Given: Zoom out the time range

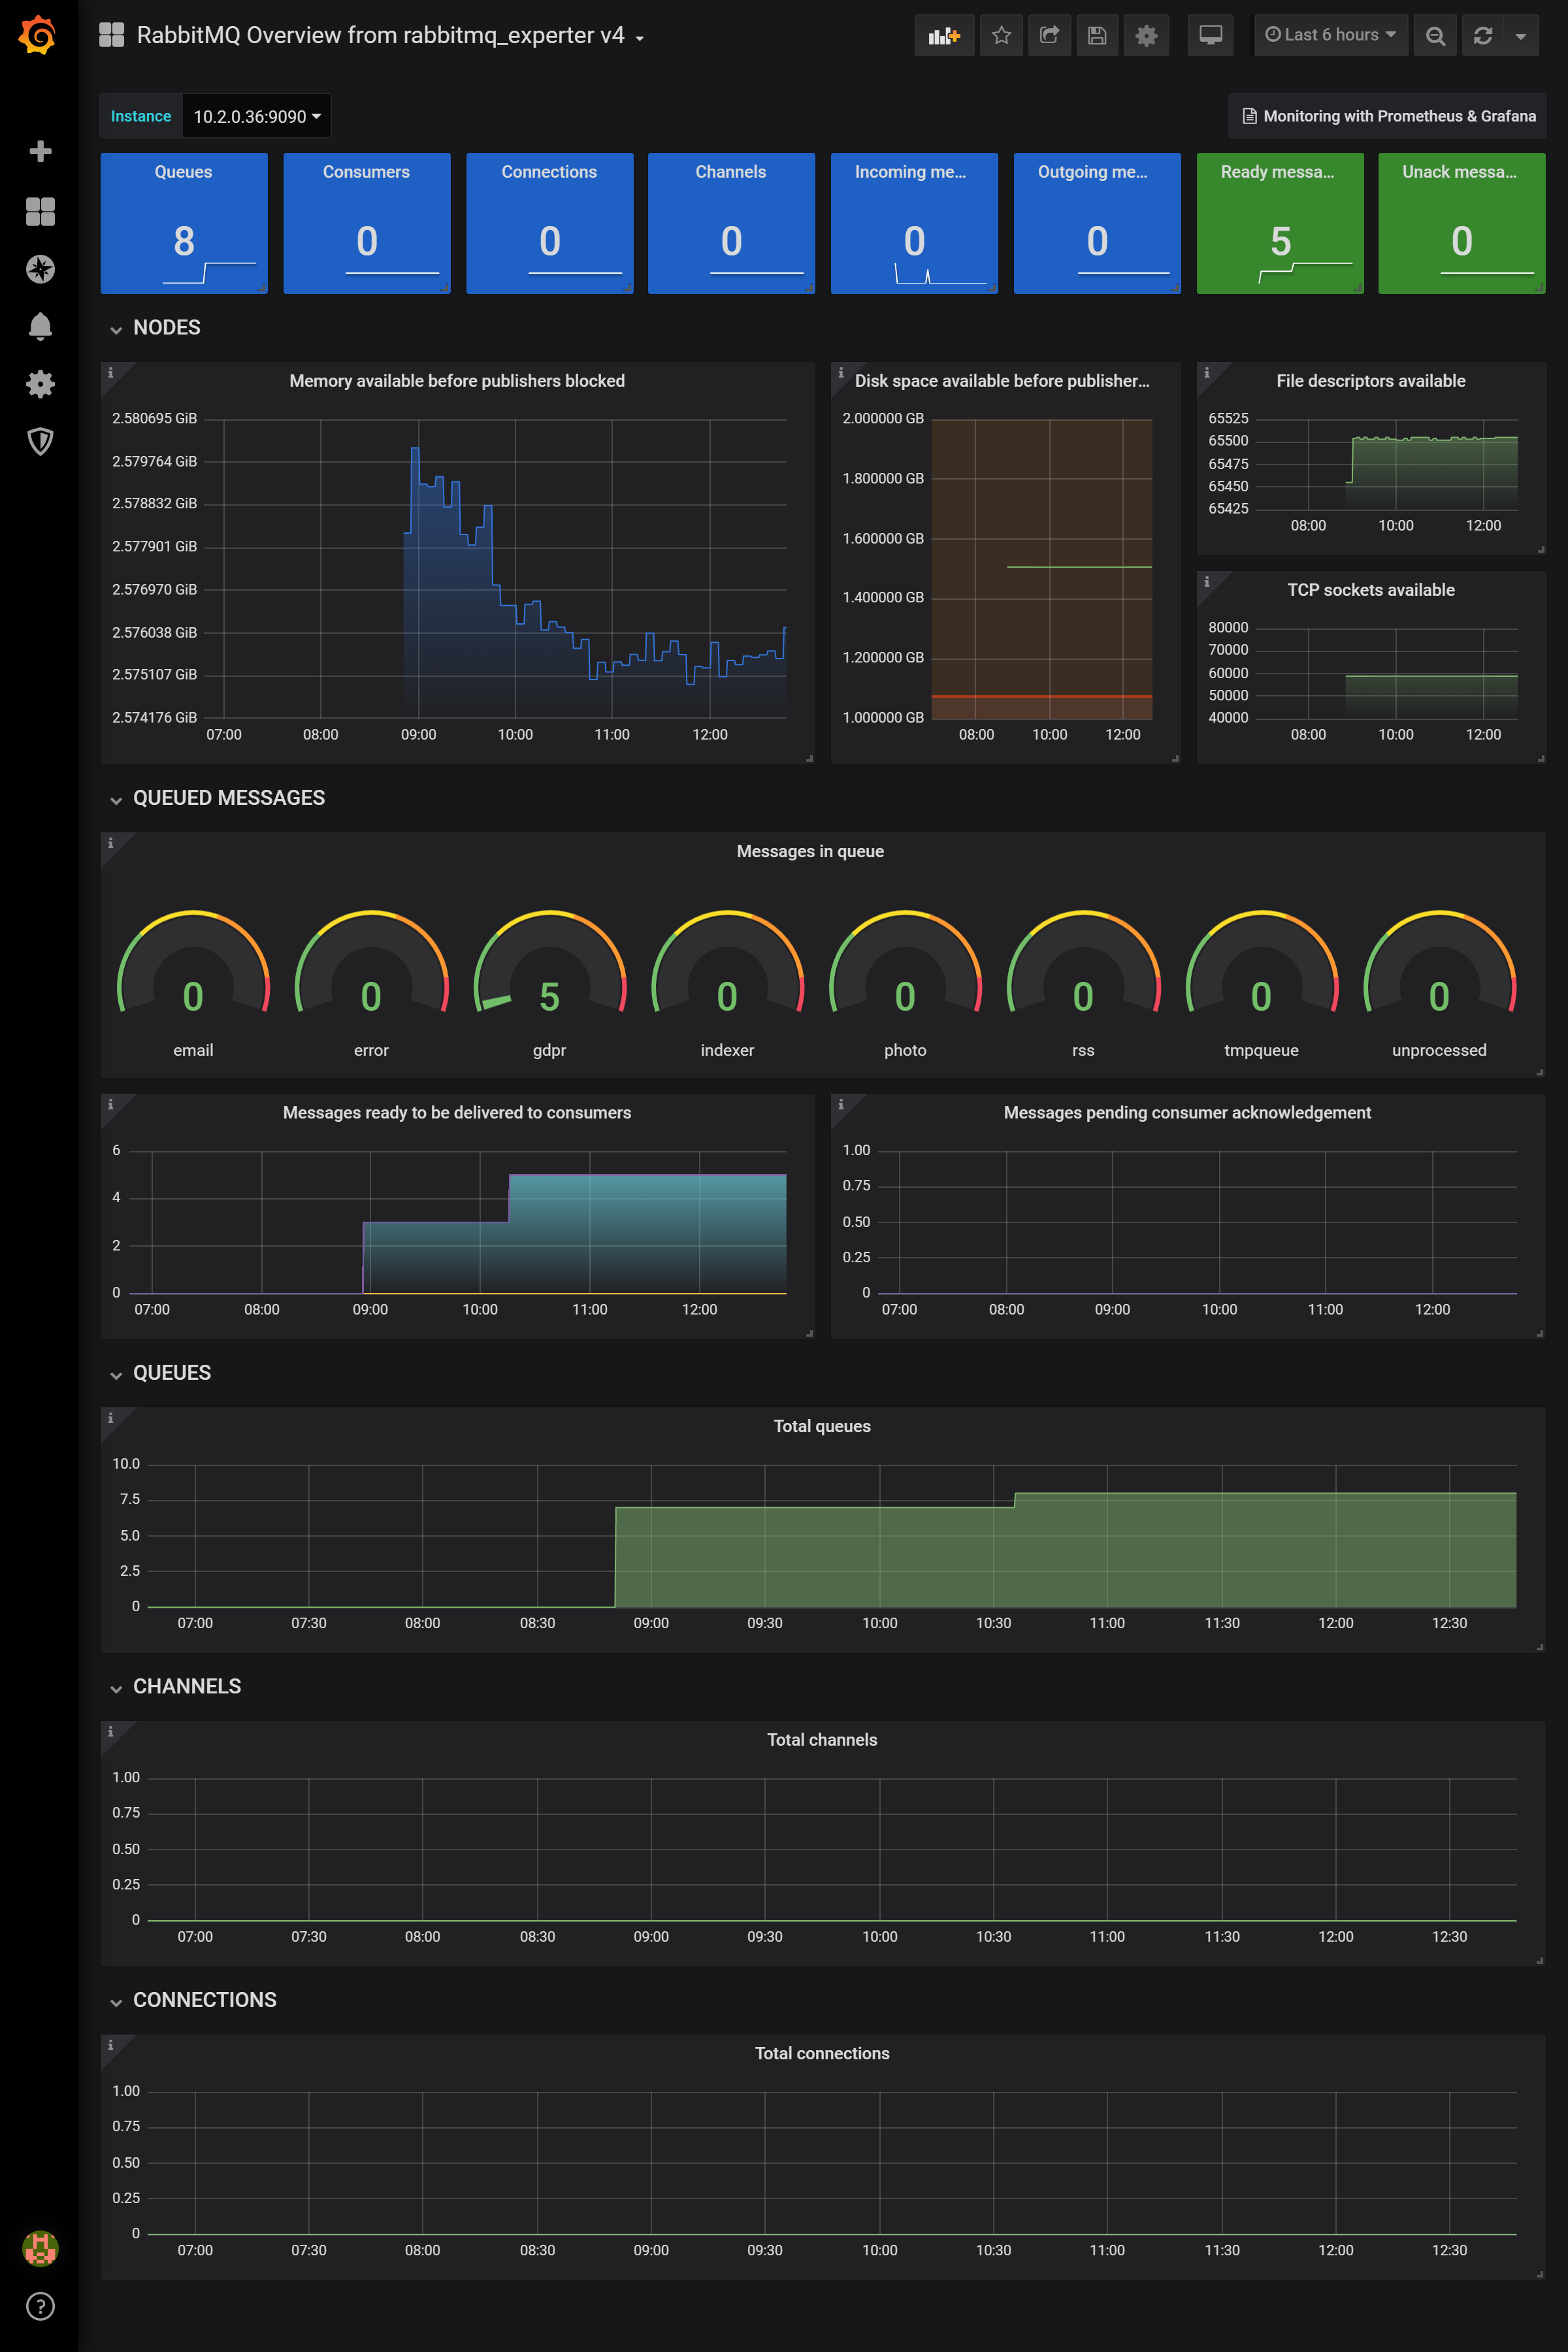Looking at the screenshot, I should (x=1435, y=36).
